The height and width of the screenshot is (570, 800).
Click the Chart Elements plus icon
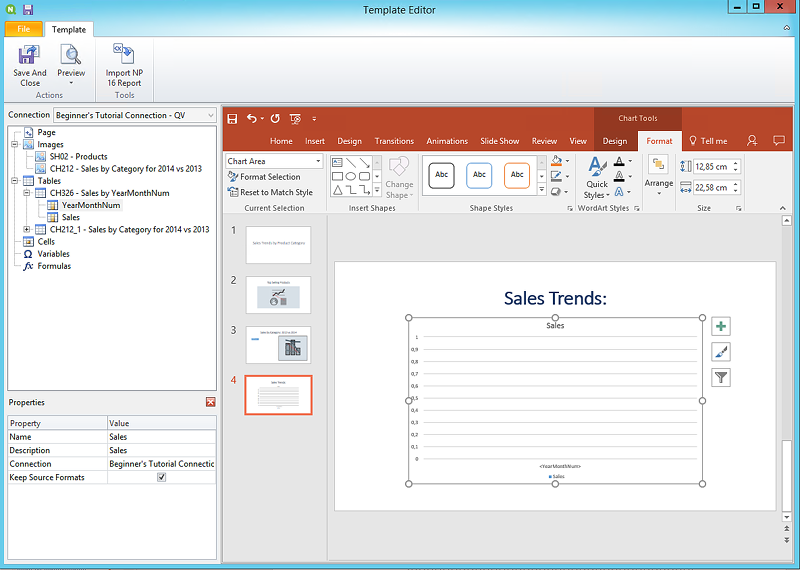pyautogui.click(x=721, y=327)
